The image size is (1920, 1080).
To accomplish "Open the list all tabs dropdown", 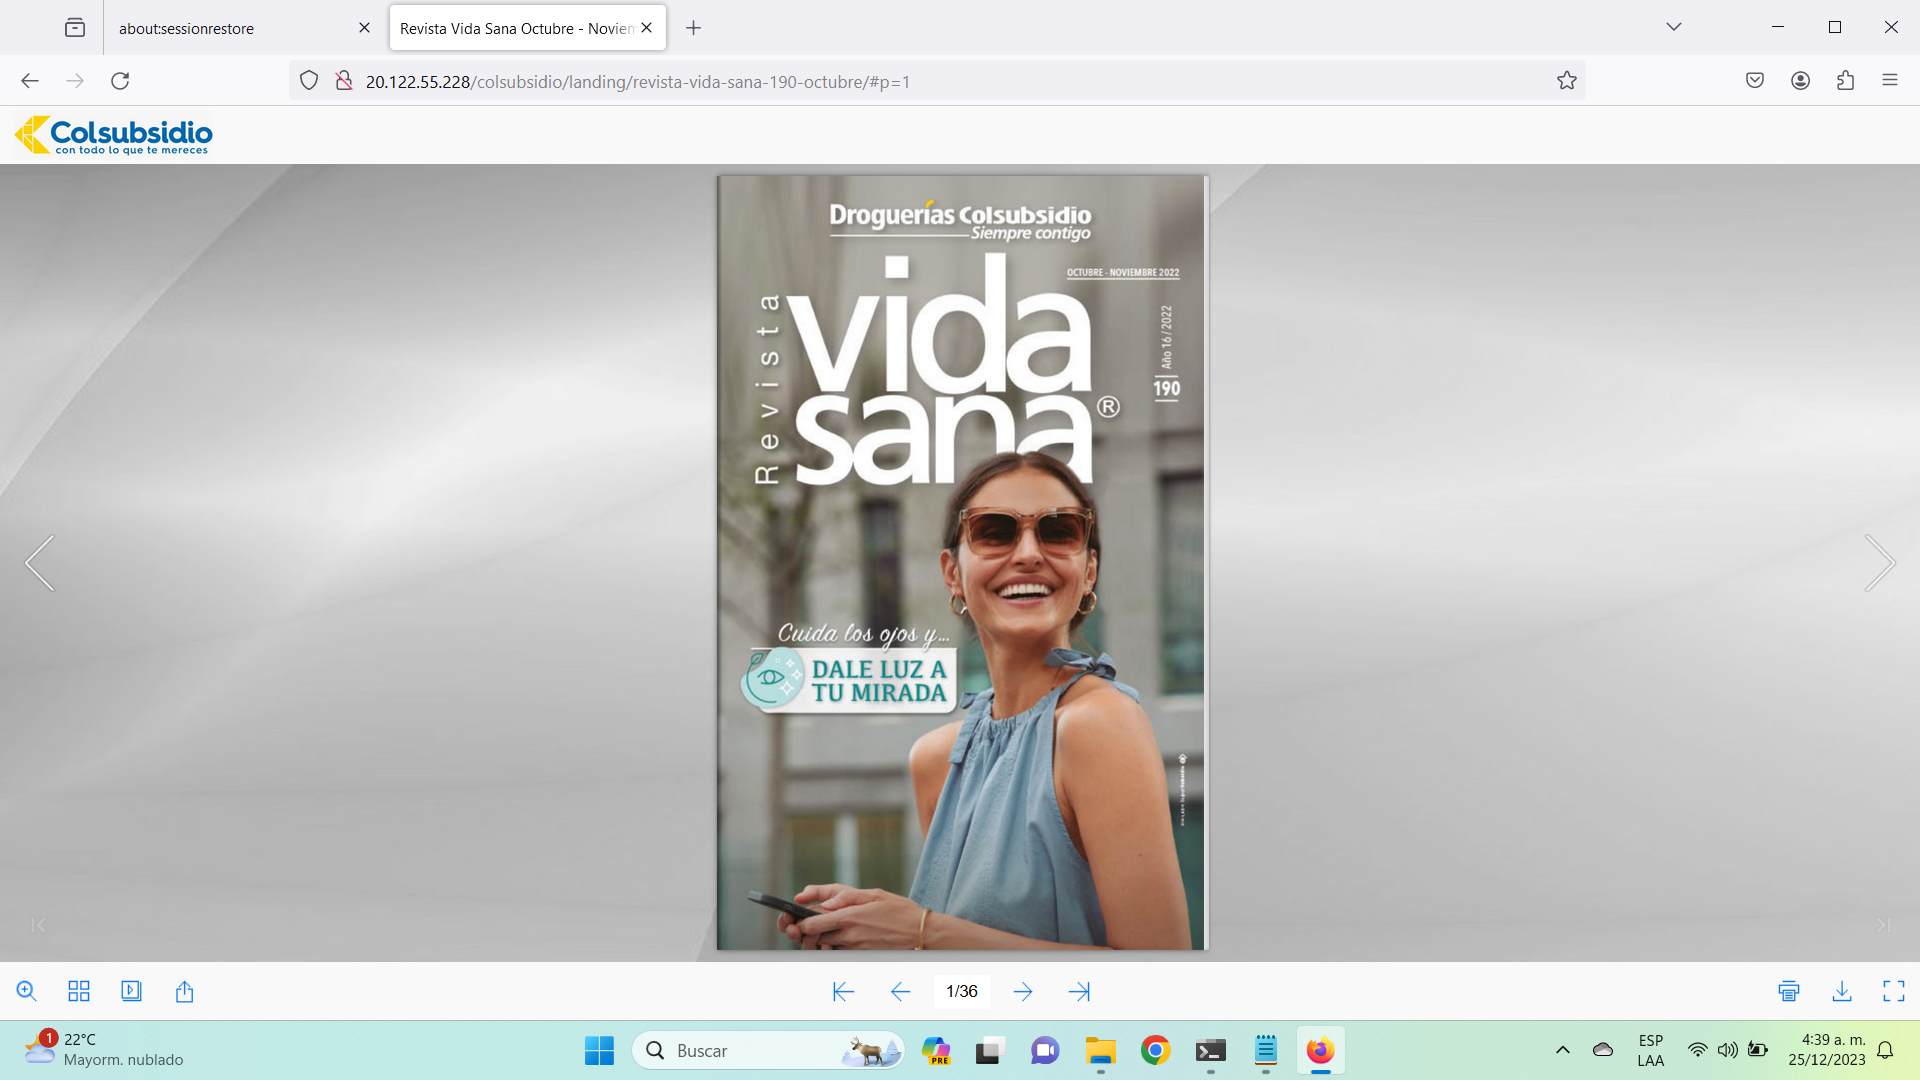I will pos(1673,27).
